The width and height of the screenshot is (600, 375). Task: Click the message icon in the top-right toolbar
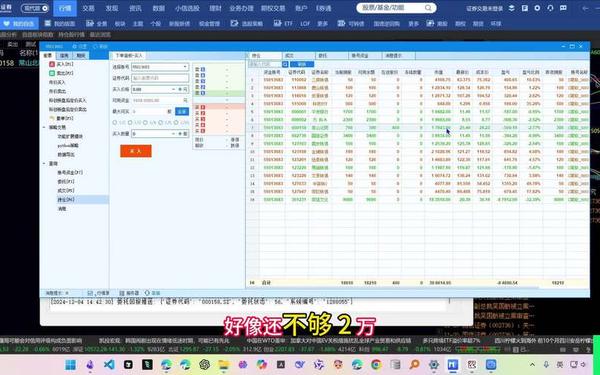click(563, 8)
